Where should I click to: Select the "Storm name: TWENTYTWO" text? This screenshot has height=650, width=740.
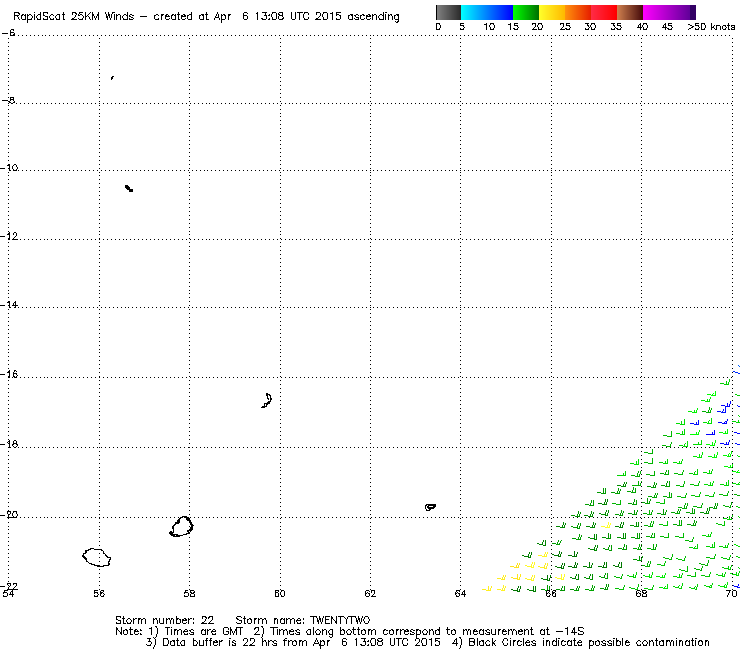[x=303, y=620]
